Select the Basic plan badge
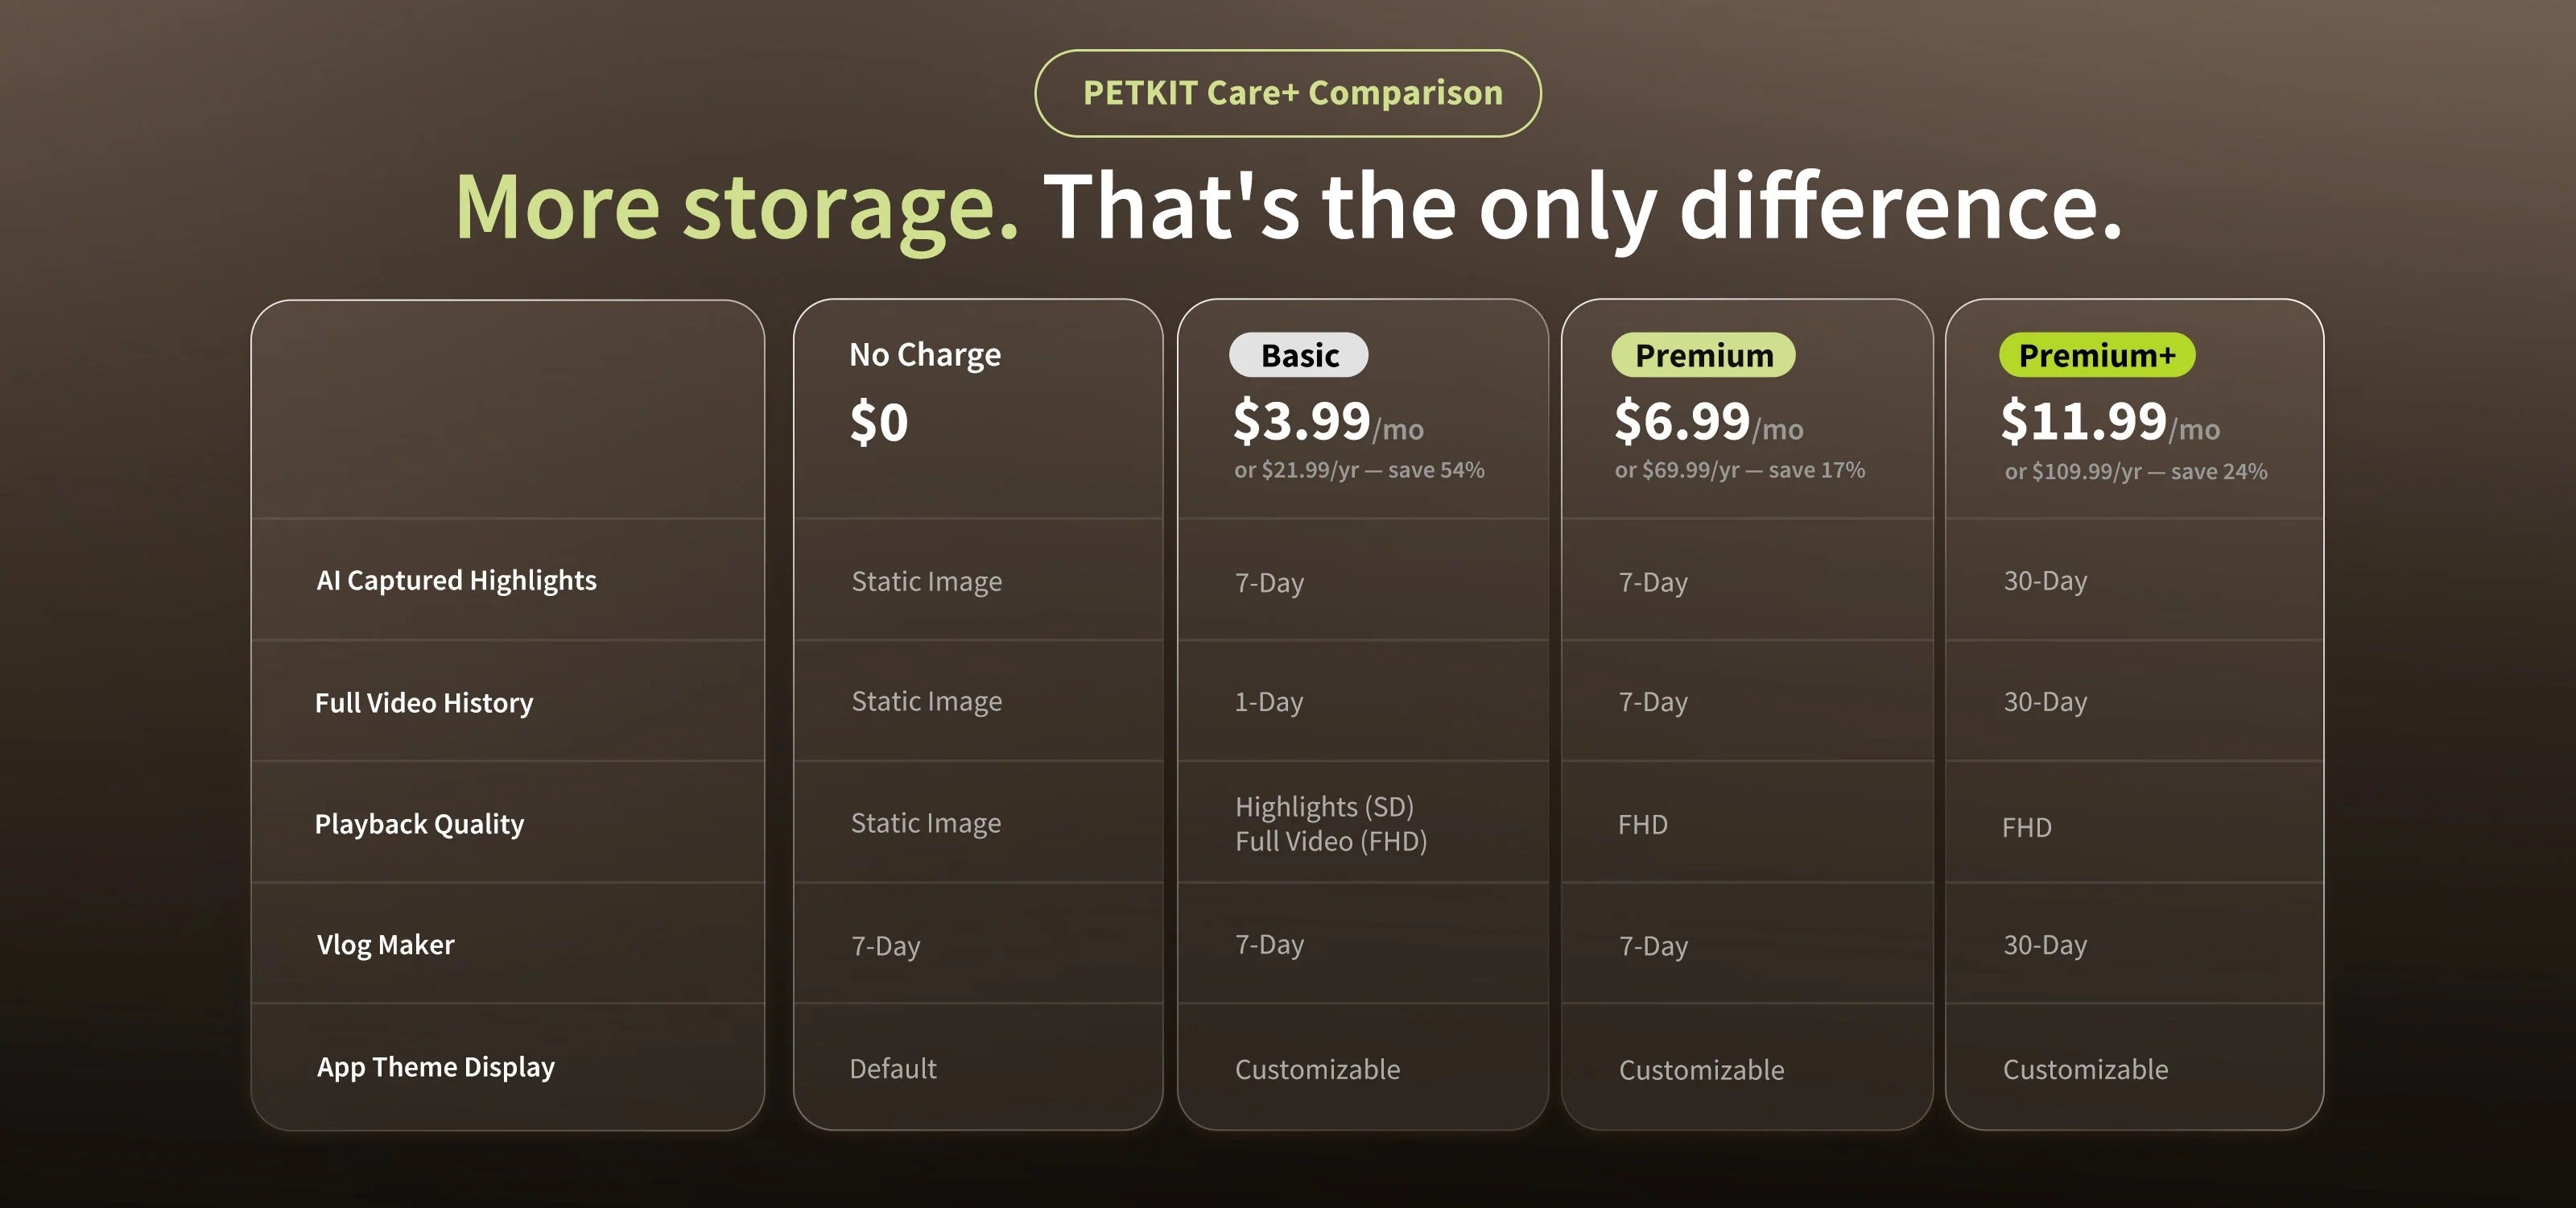 click(1298, 355)
